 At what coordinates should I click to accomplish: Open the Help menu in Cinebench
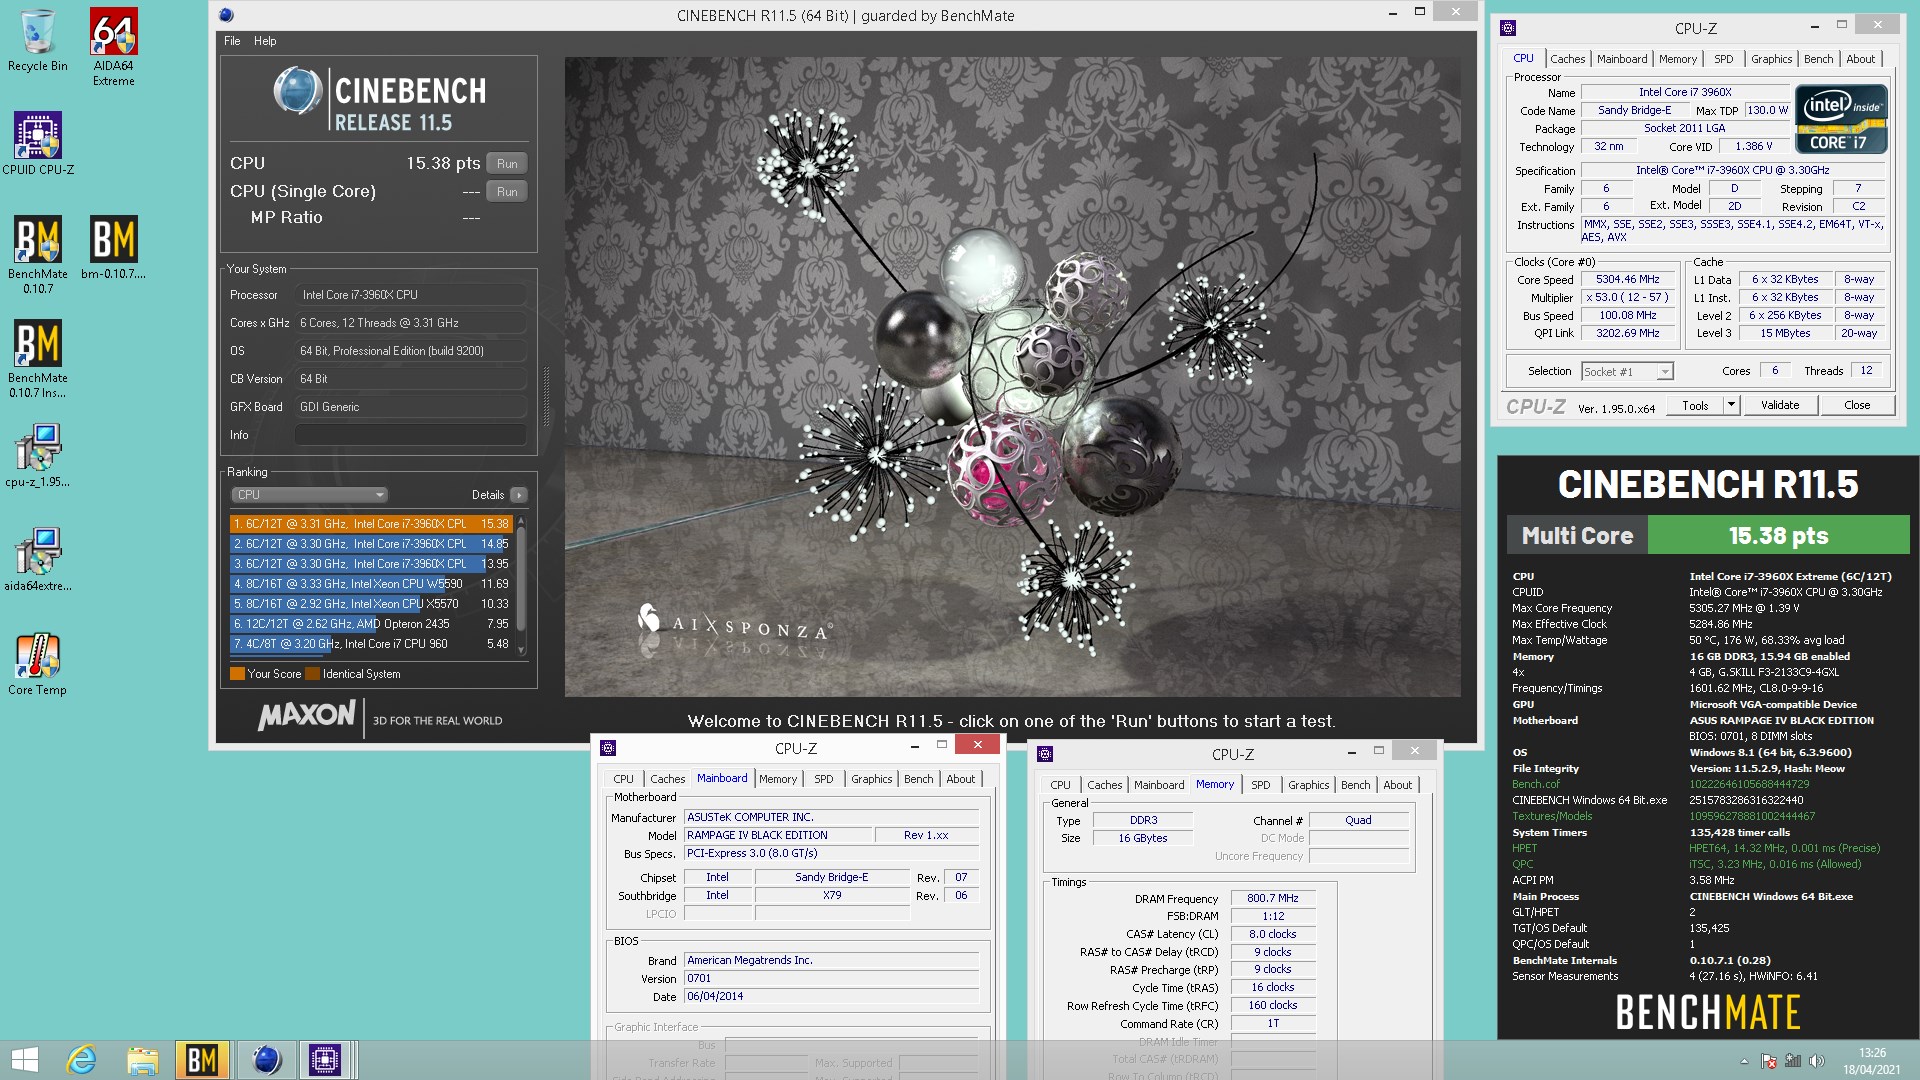[265, 41]
